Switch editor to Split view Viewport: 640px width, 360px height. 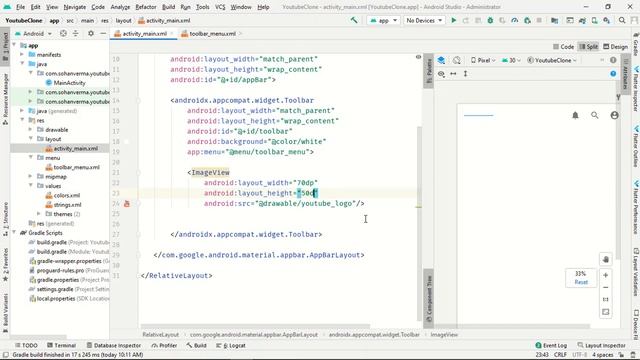point(589,47)
